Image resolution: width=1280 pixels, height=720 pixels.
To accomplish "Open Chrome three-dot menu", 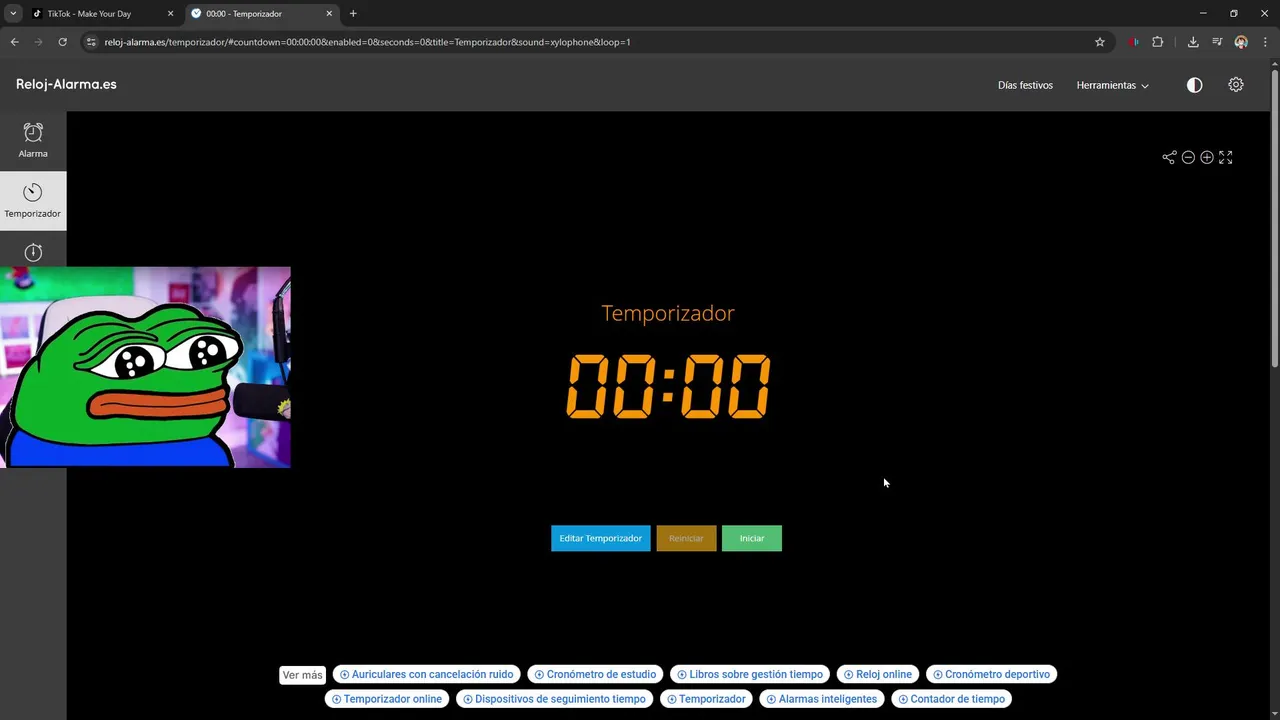I will tap(1265, 42).
